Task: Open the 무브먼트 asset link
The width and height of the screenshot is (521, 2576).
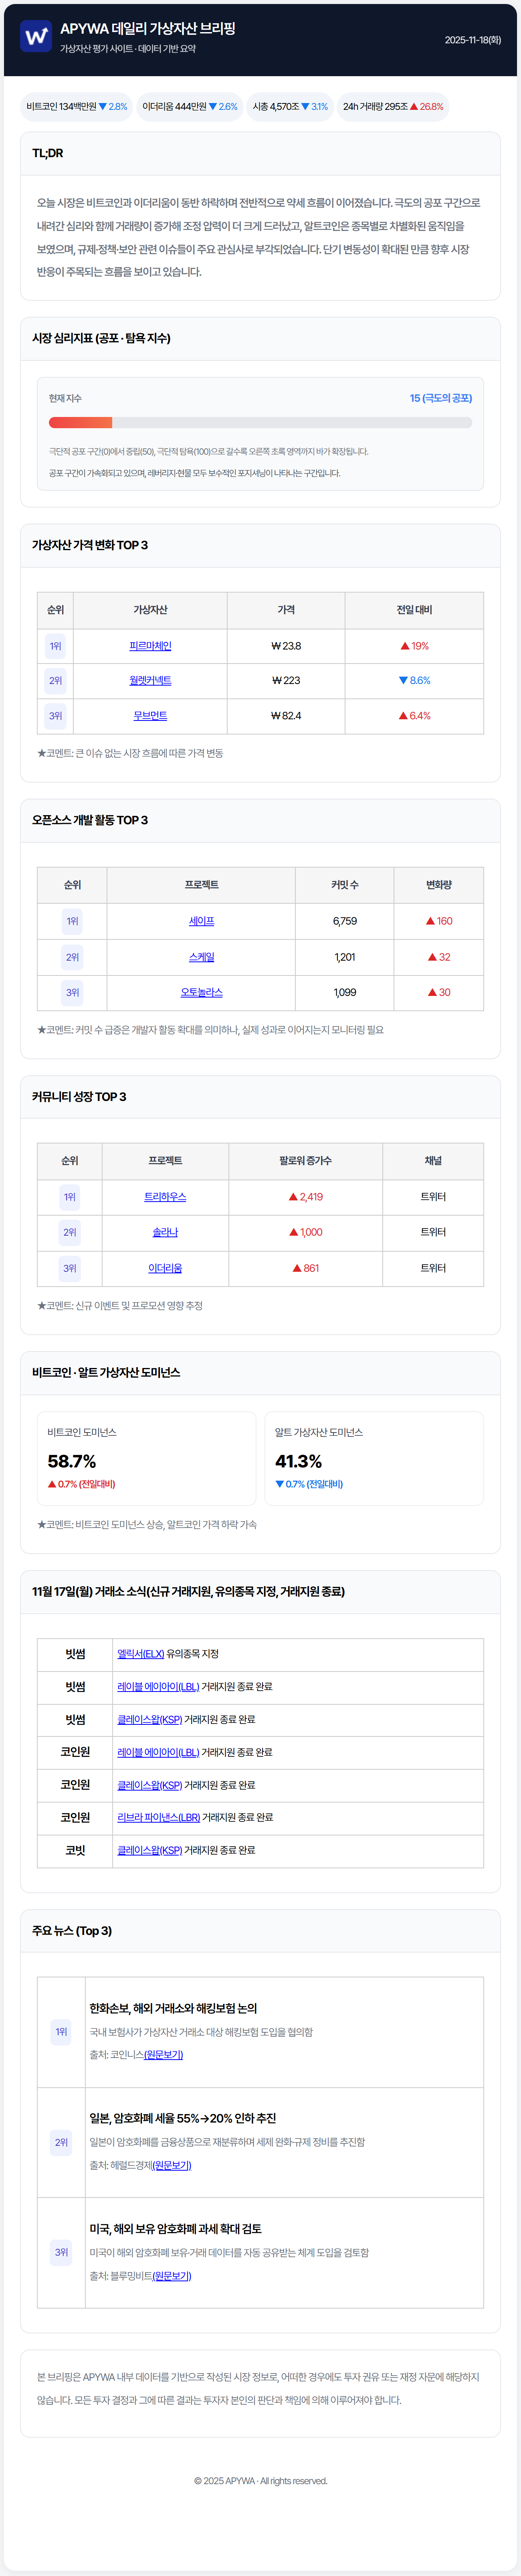Action: pos(150,716)
